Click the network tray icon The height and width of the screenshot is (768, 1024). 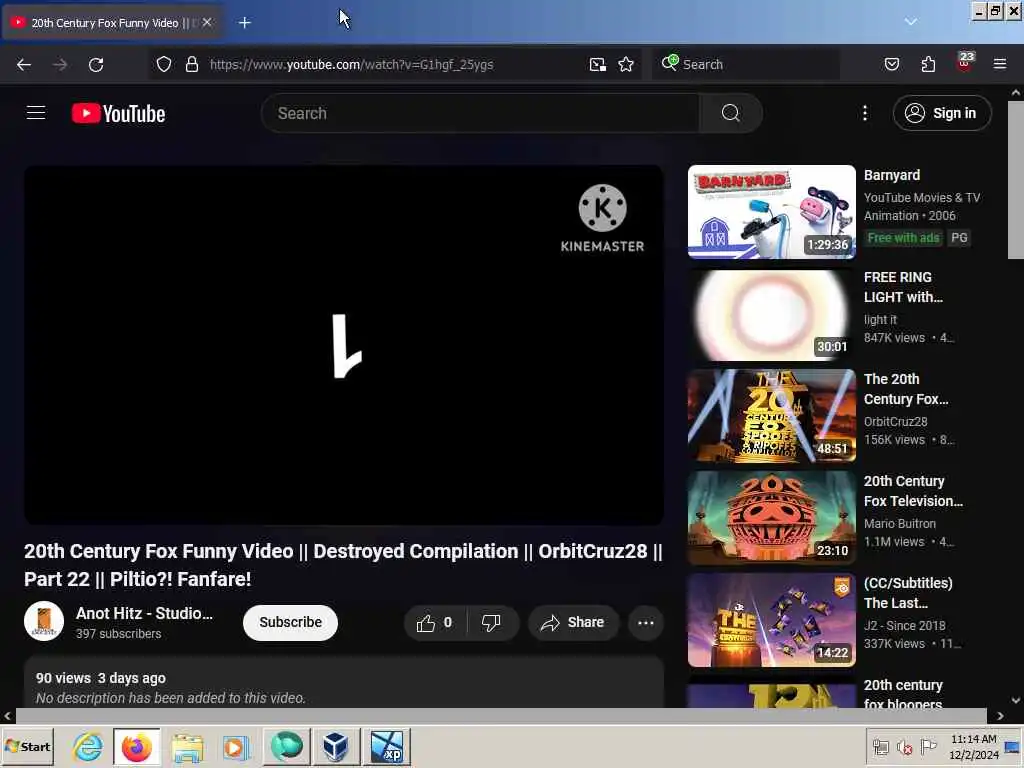(880, 747)
